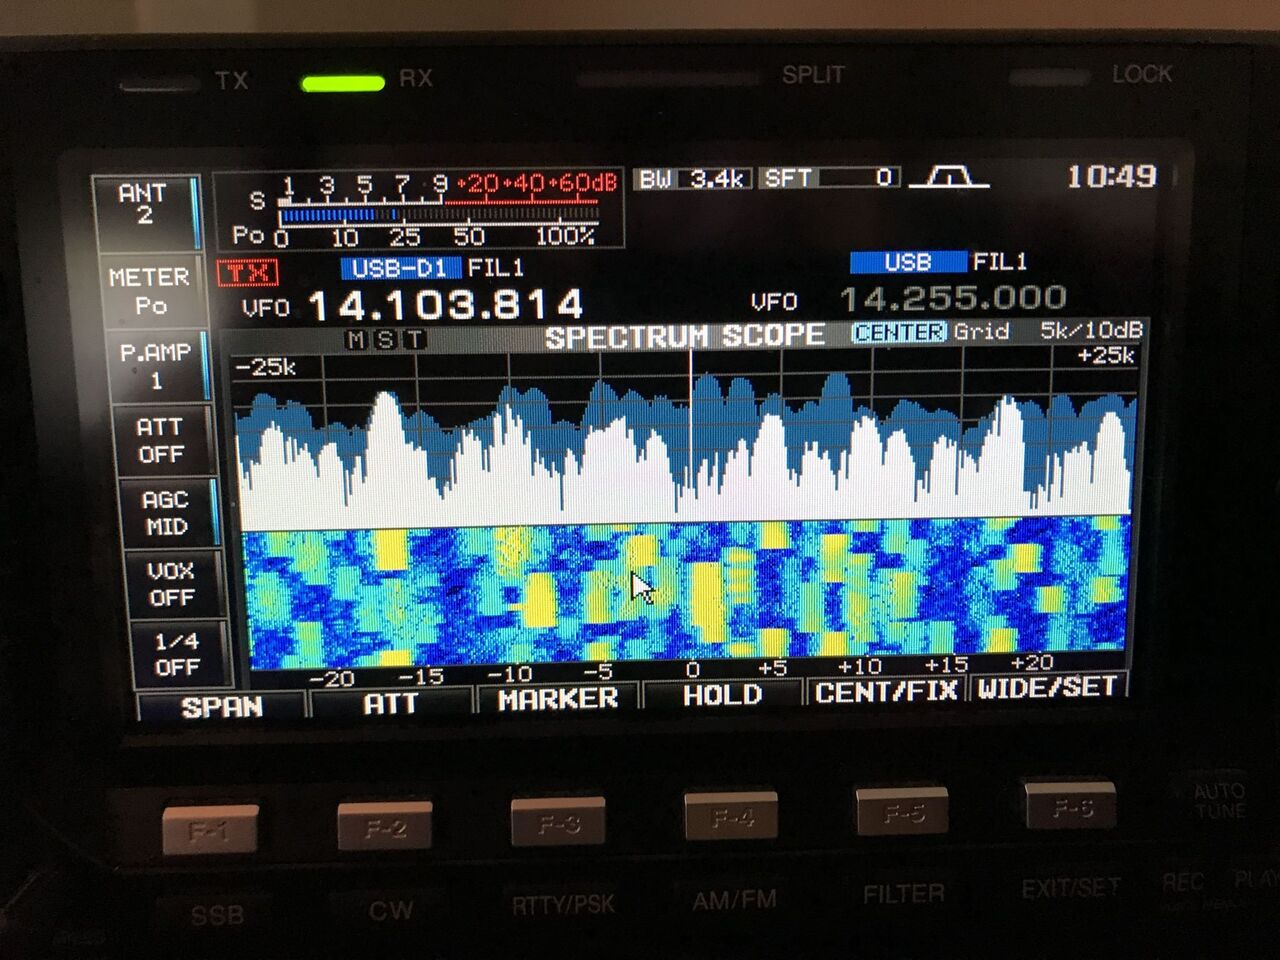1280x960 pixels.
Task: Switch CENT/FIX scope mode
Action: pos(887,691)
